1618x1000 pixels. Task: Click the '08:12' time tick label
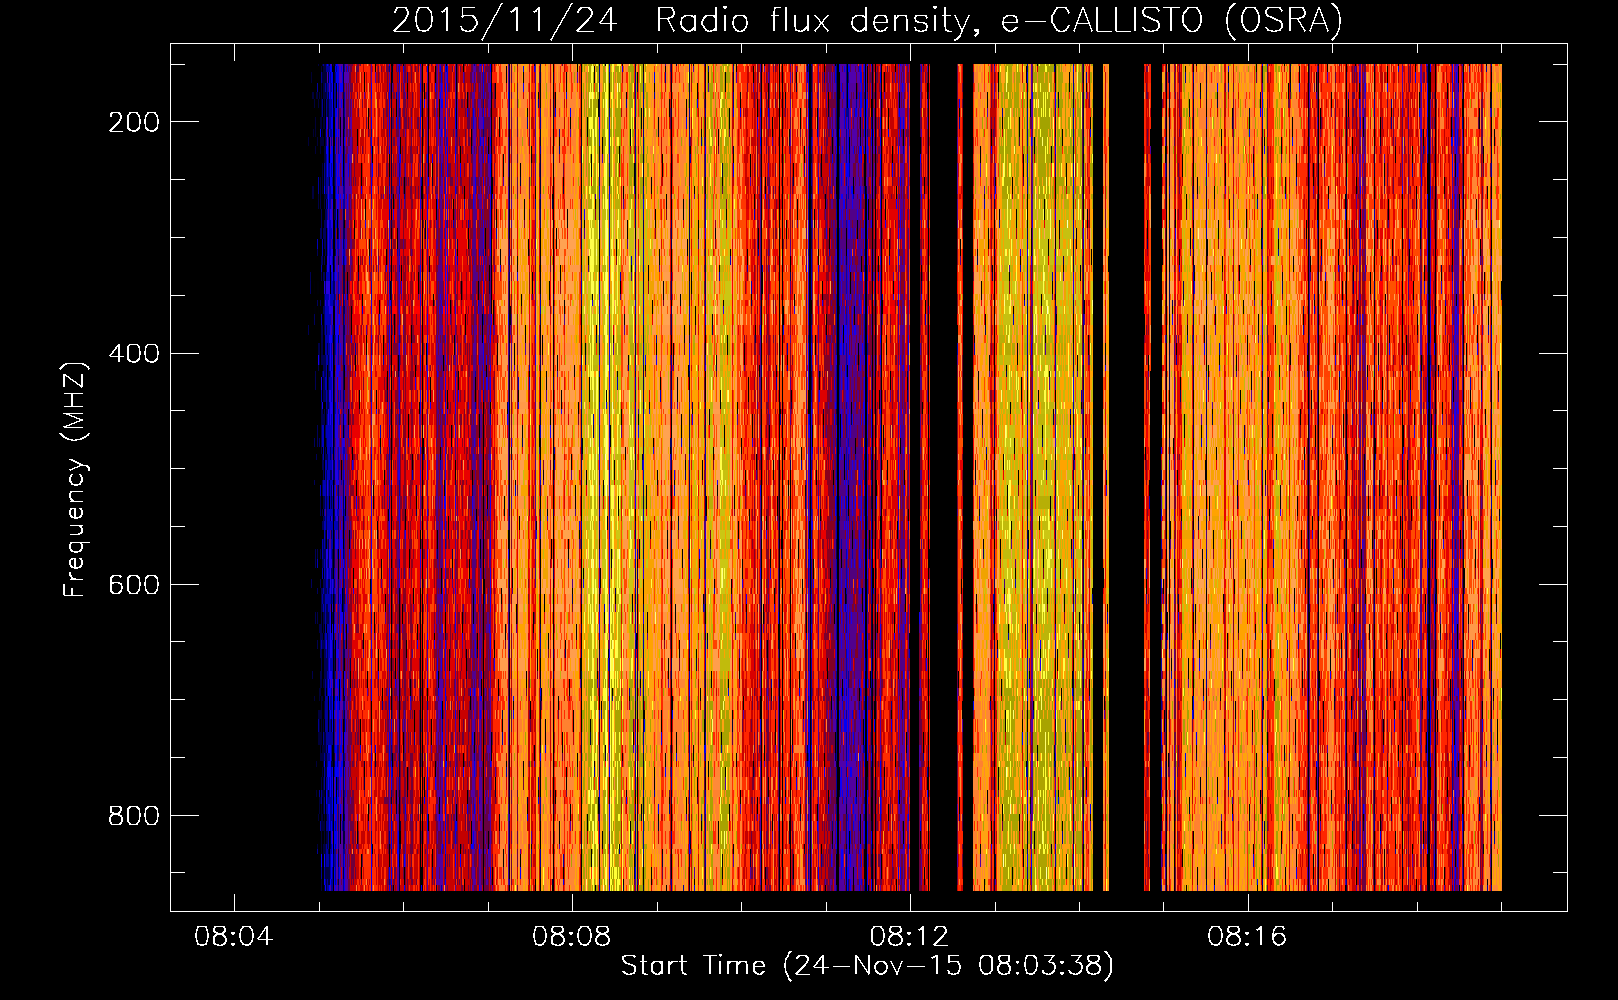point(909,937)
